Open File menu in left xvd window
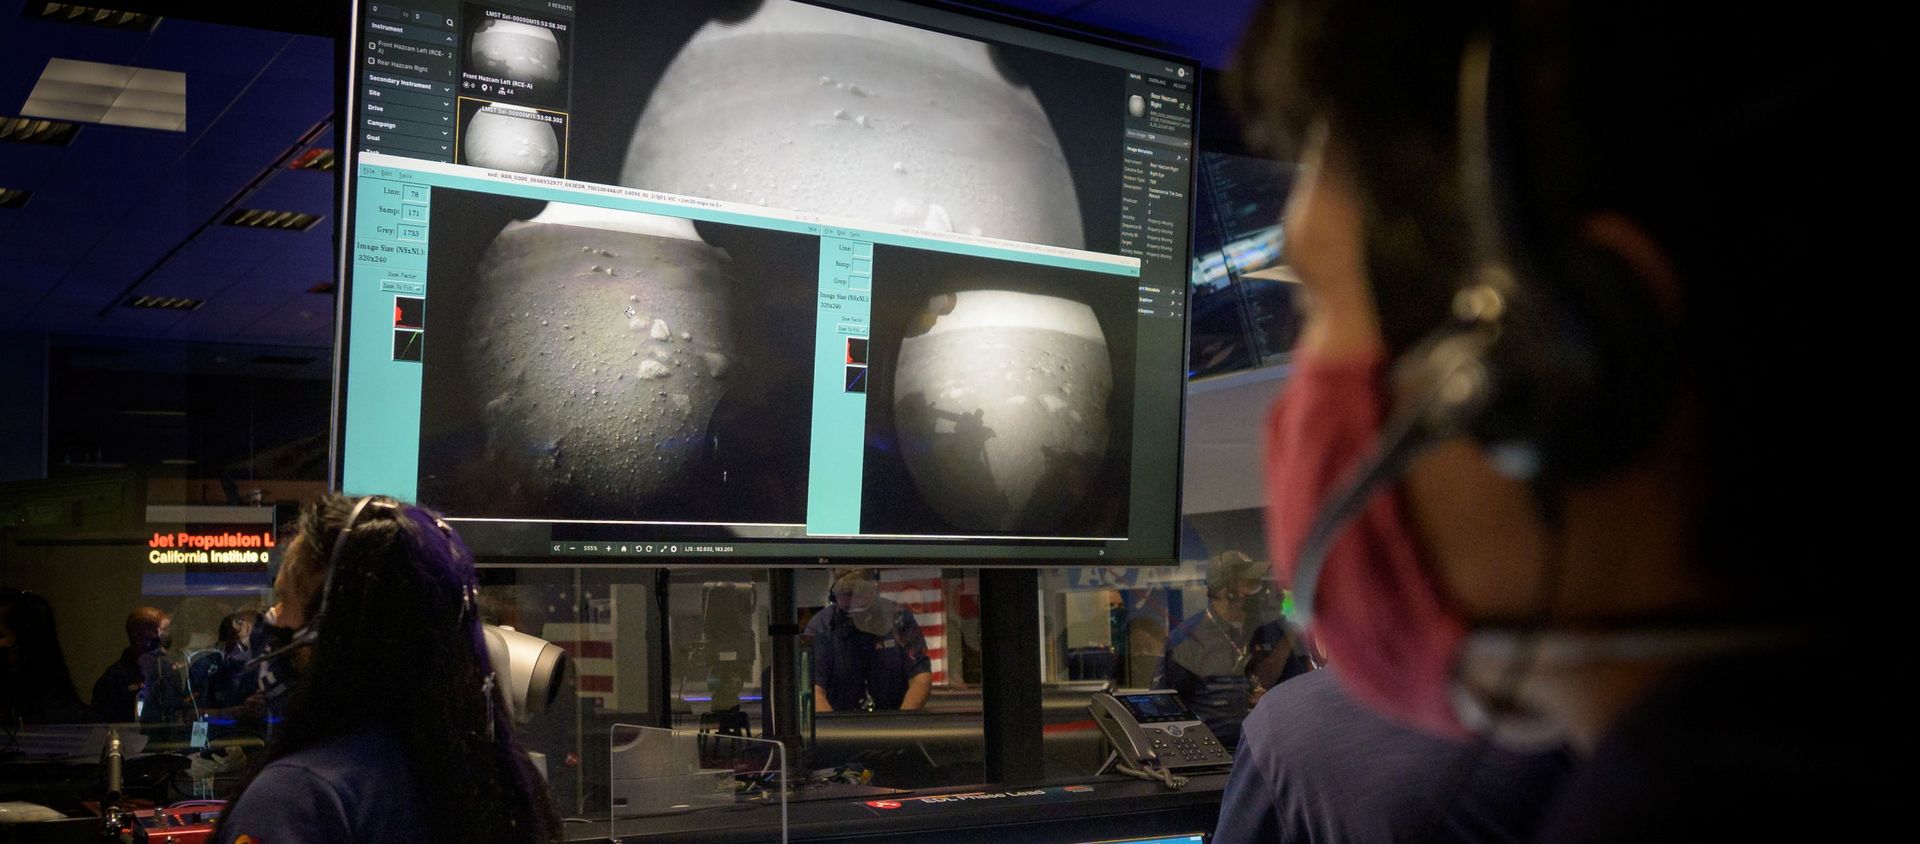 [x=369, y=171]
